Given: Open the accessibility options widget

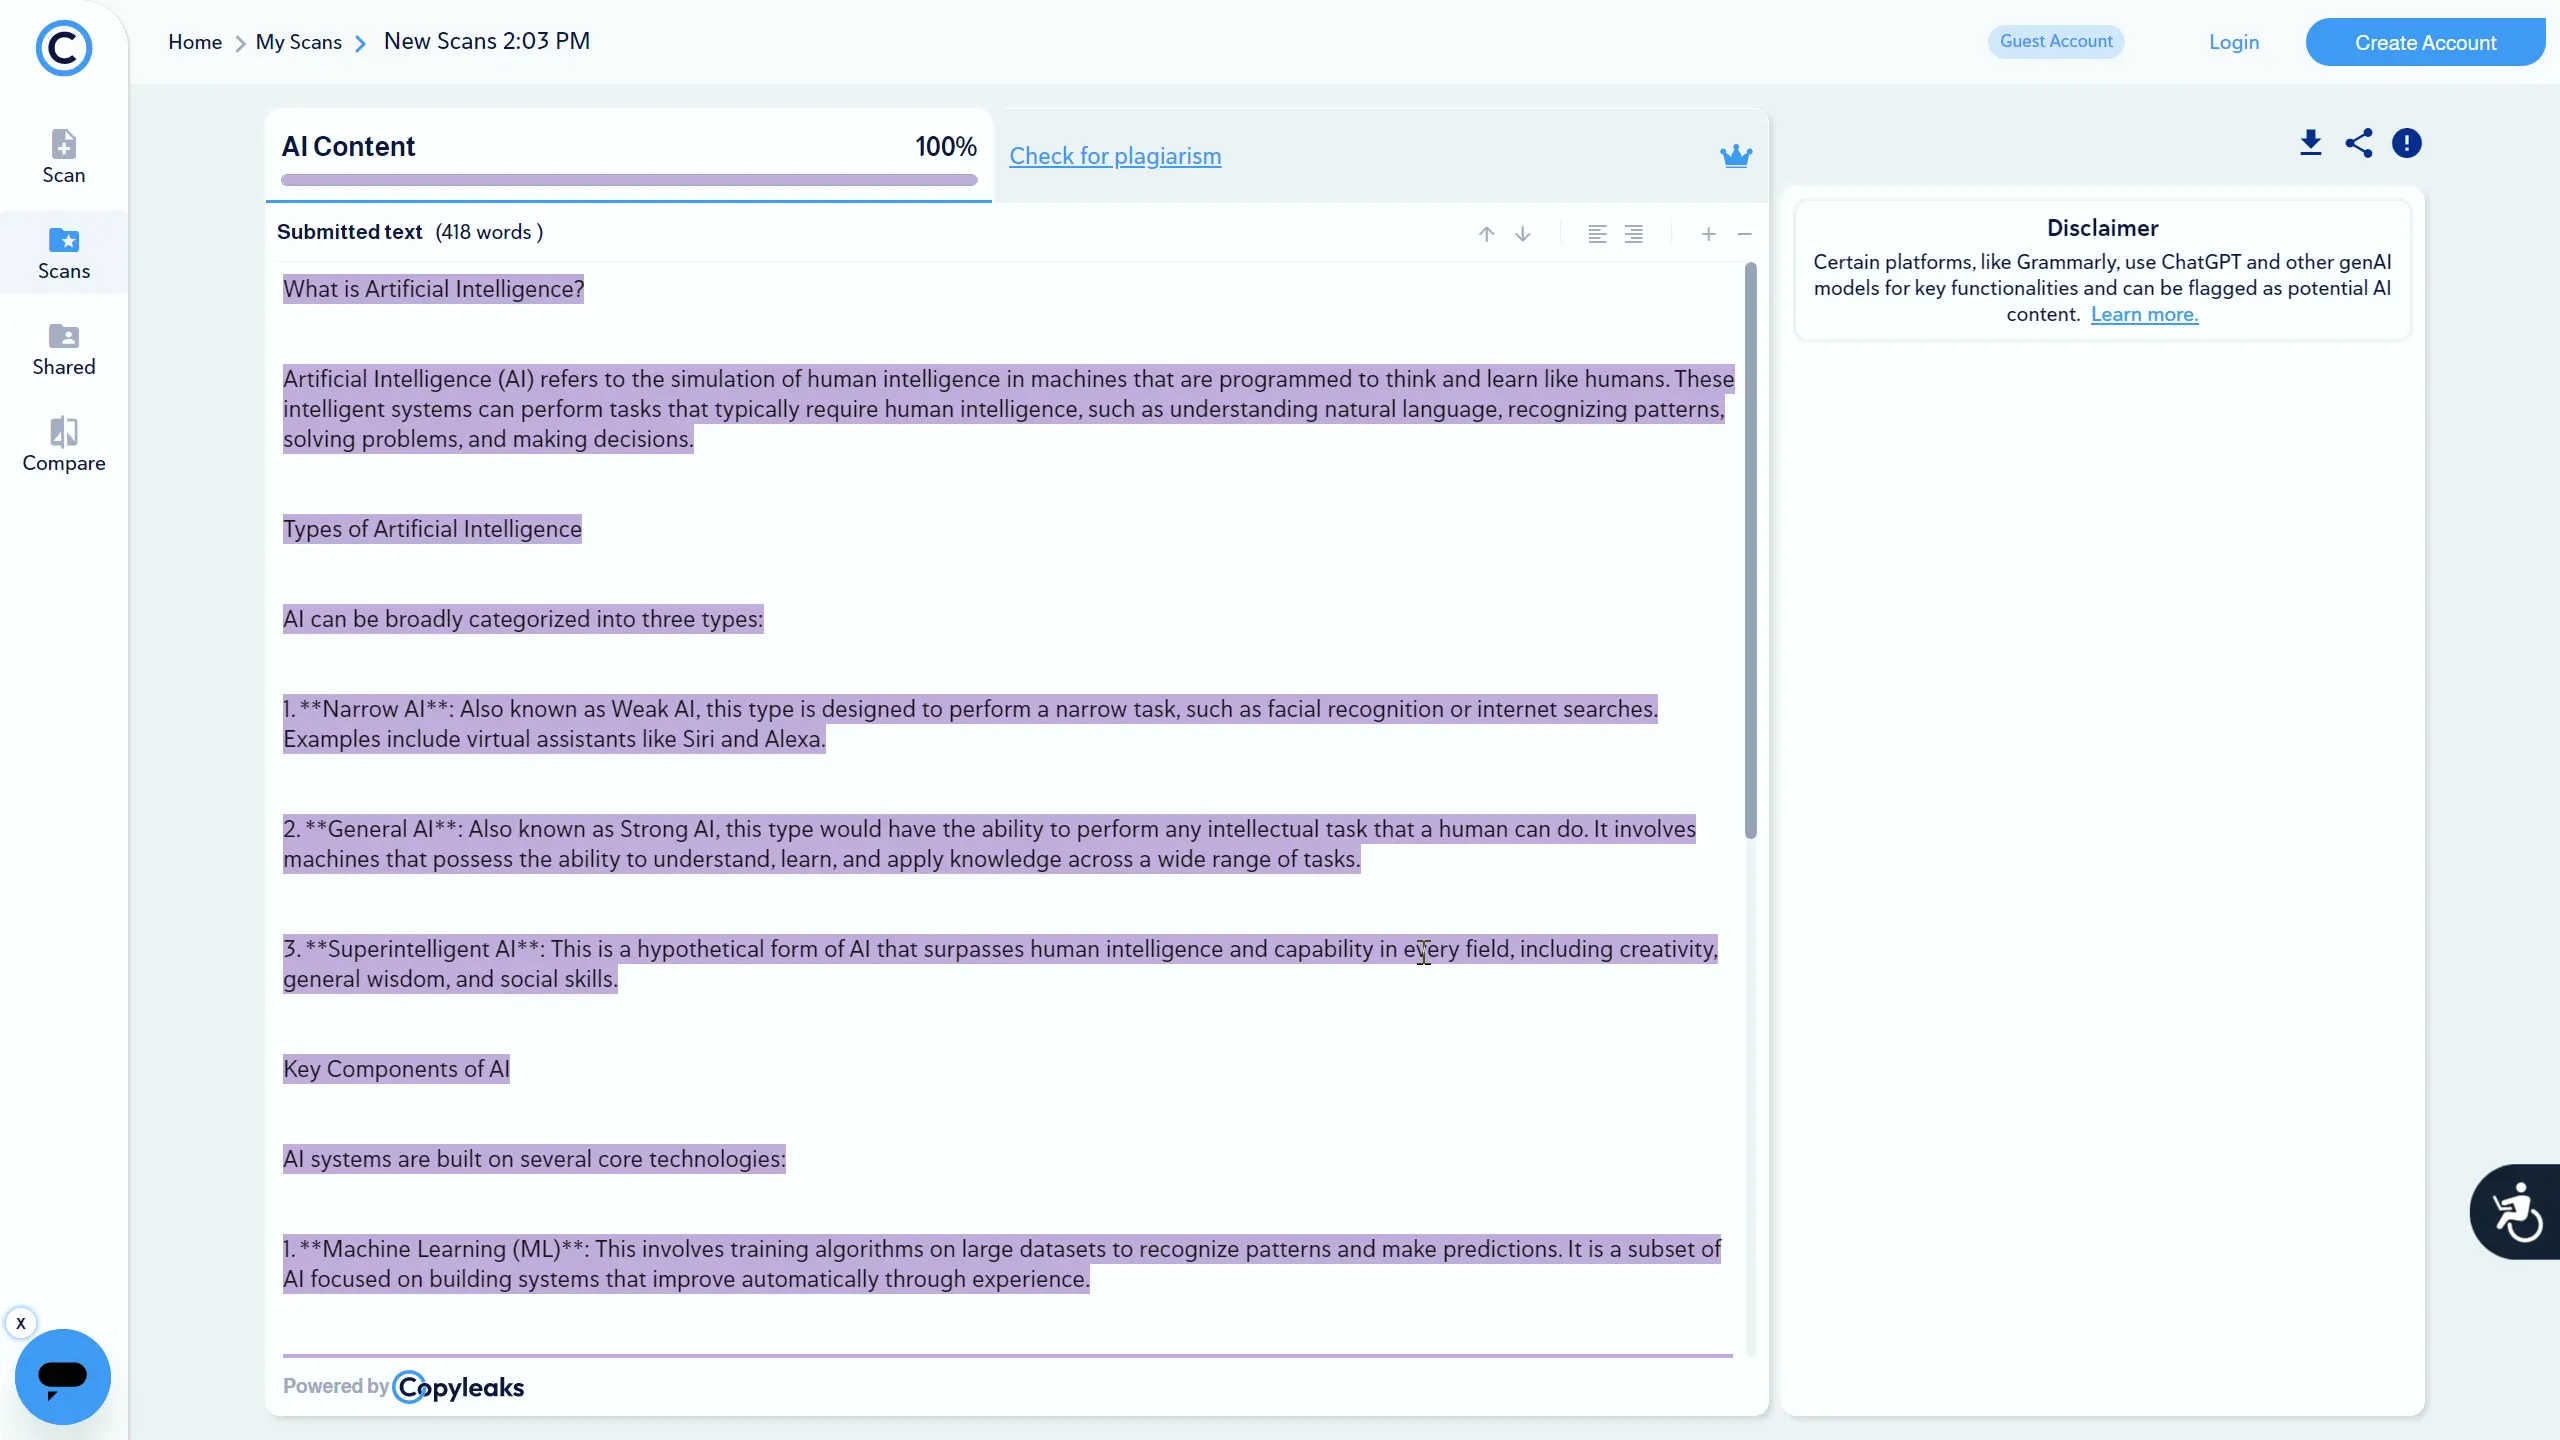Looking at the screenshot, I should click(2516, 1212).
